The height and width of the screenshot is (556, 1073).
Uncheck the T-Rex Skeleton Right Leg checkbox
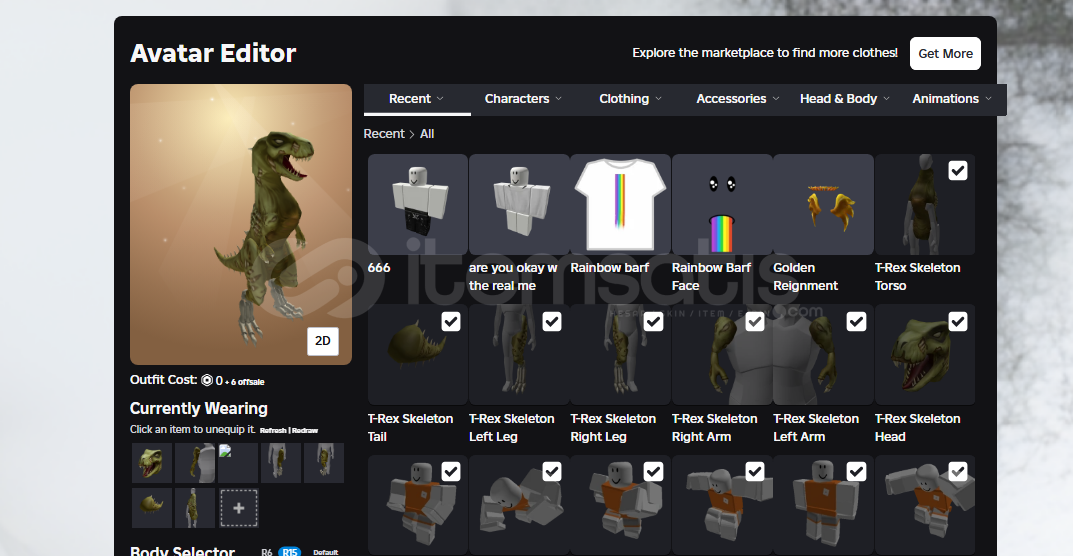[x=654, y=321]
